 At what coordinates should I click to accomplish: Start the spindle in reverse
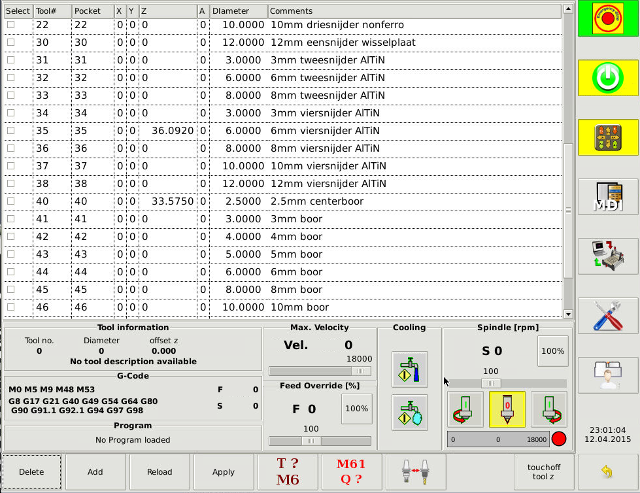tap(465, 410)
